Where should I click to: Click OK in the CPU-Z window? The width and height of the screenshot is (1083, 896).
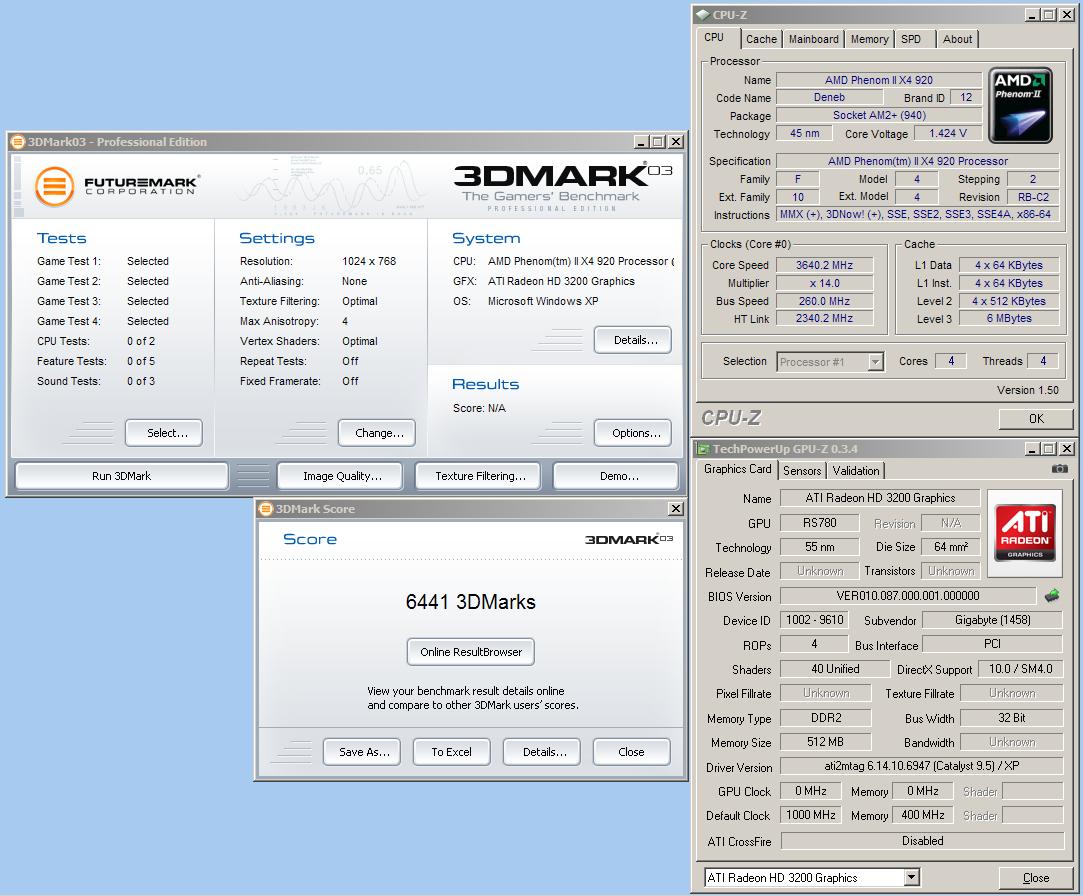(1036, 419)
